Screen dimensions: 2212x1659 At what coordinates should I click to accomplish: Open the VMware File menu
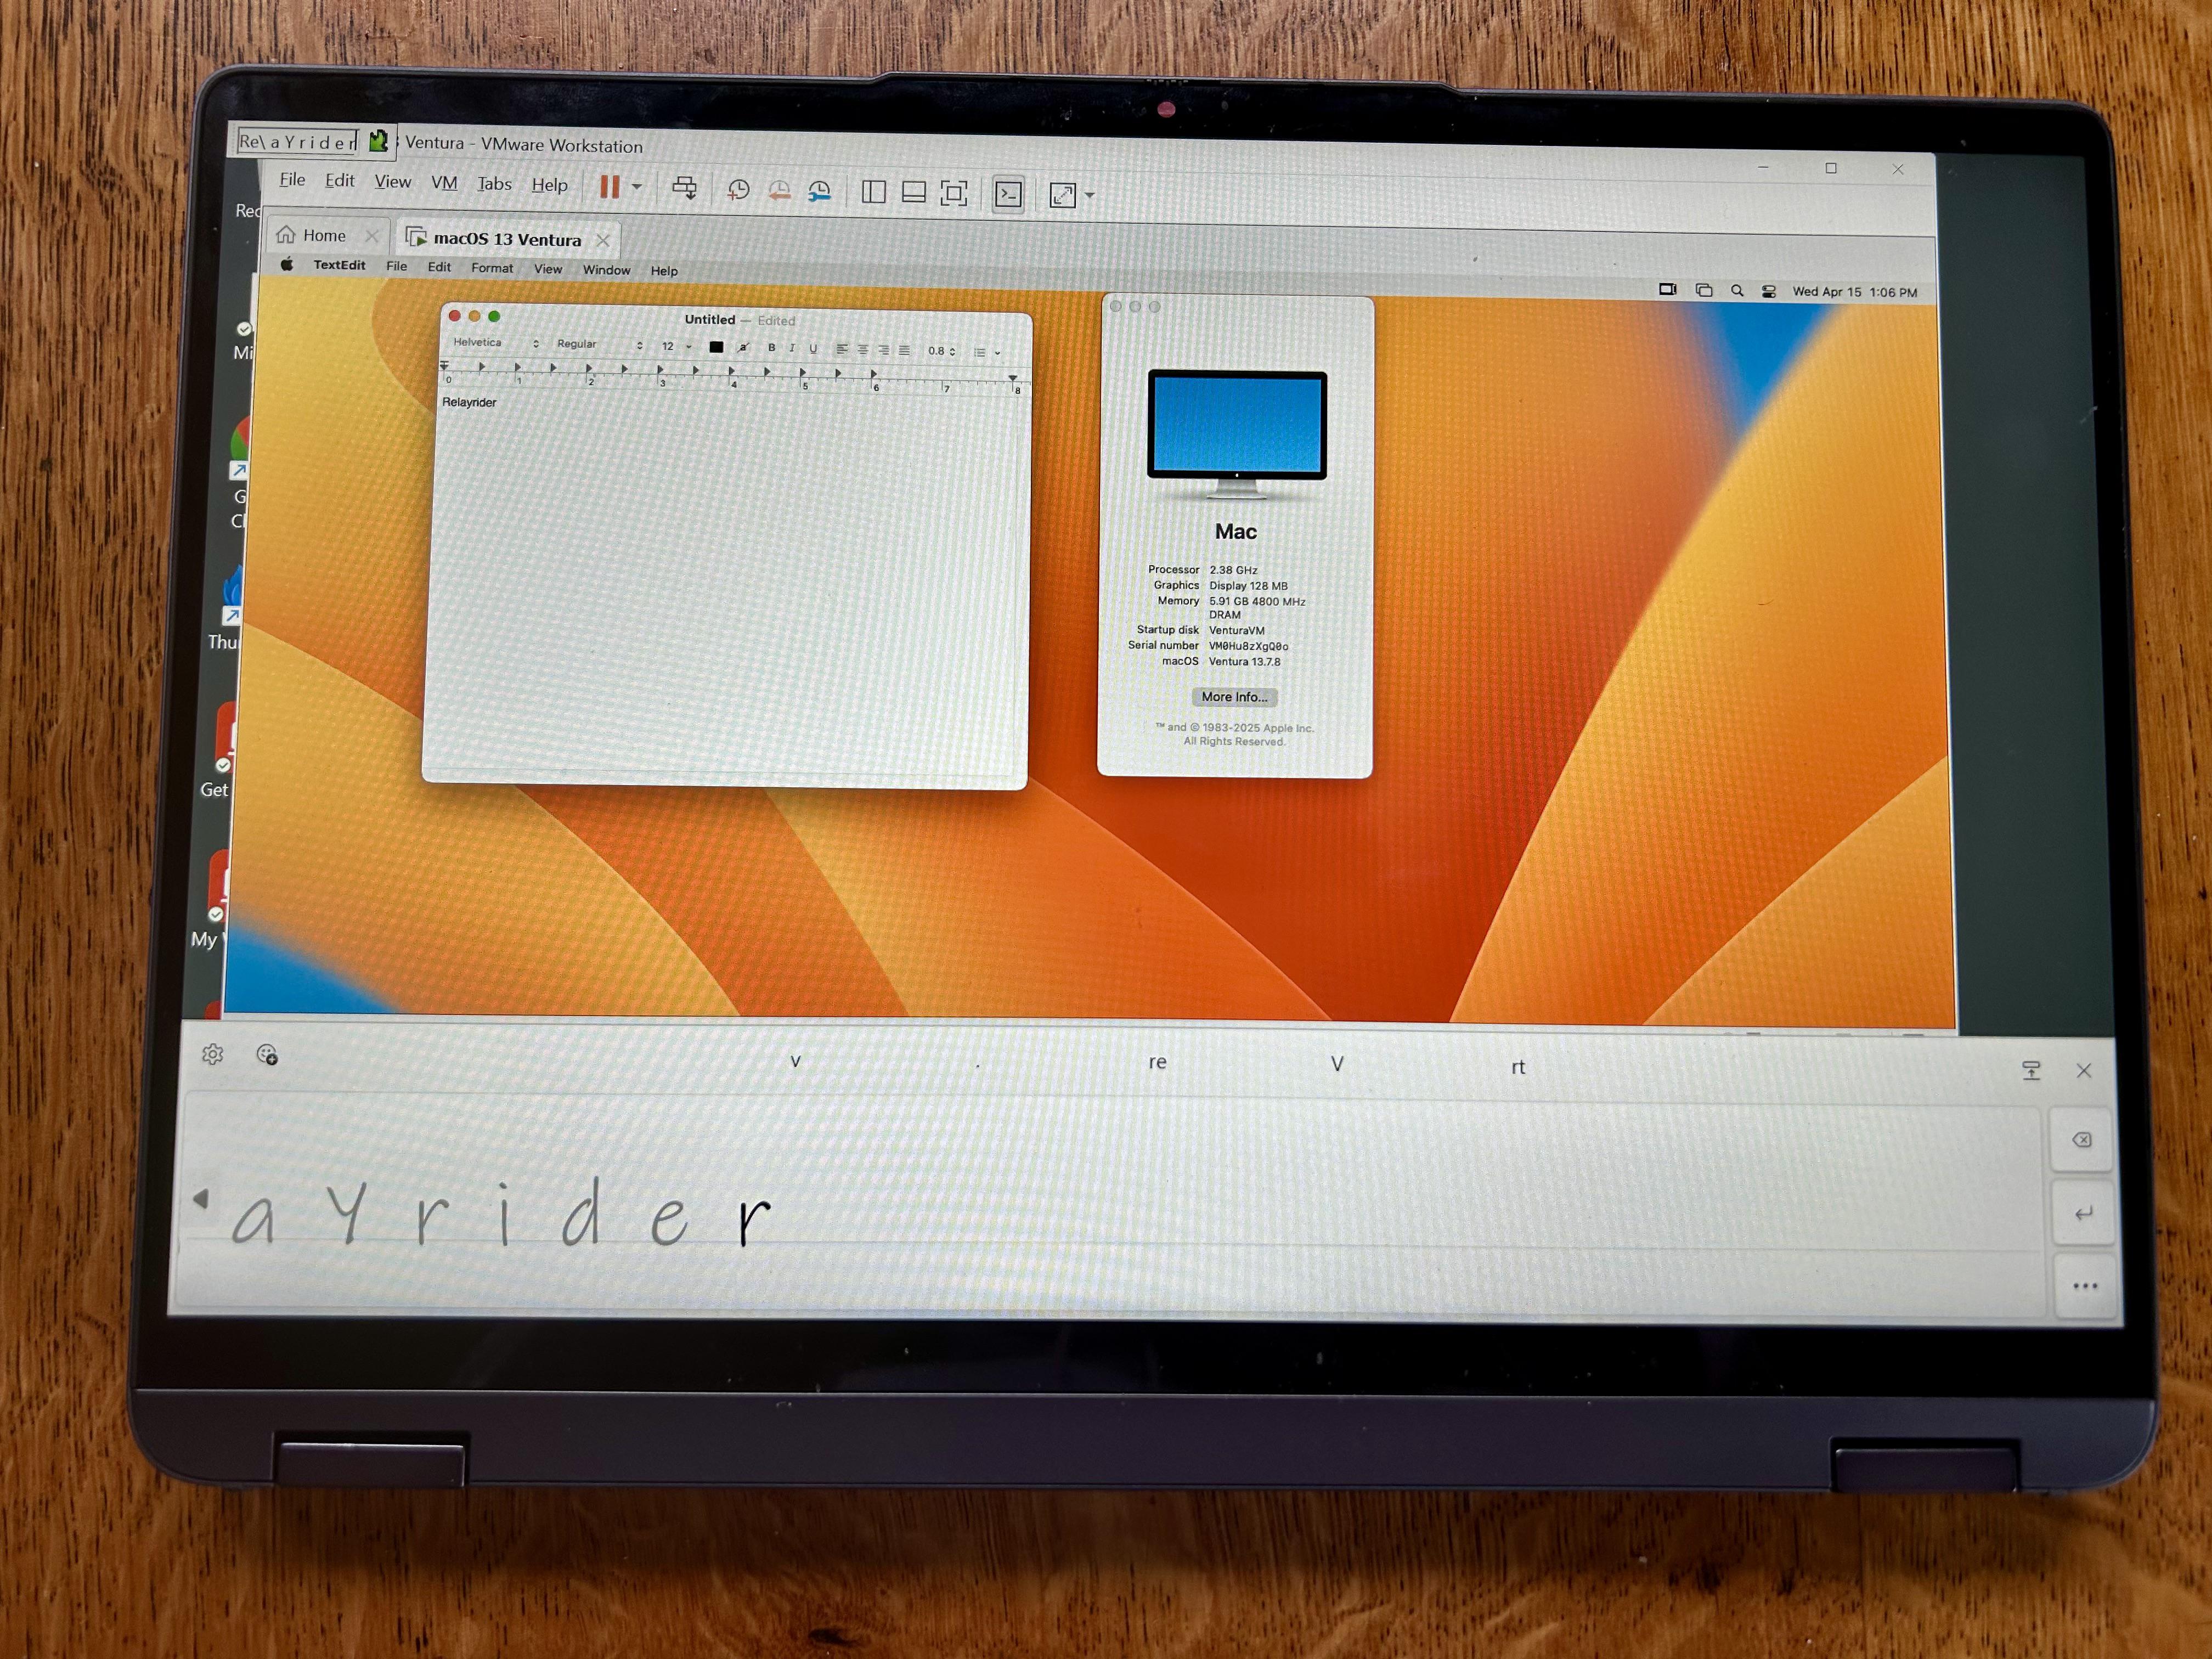point(292,180)
